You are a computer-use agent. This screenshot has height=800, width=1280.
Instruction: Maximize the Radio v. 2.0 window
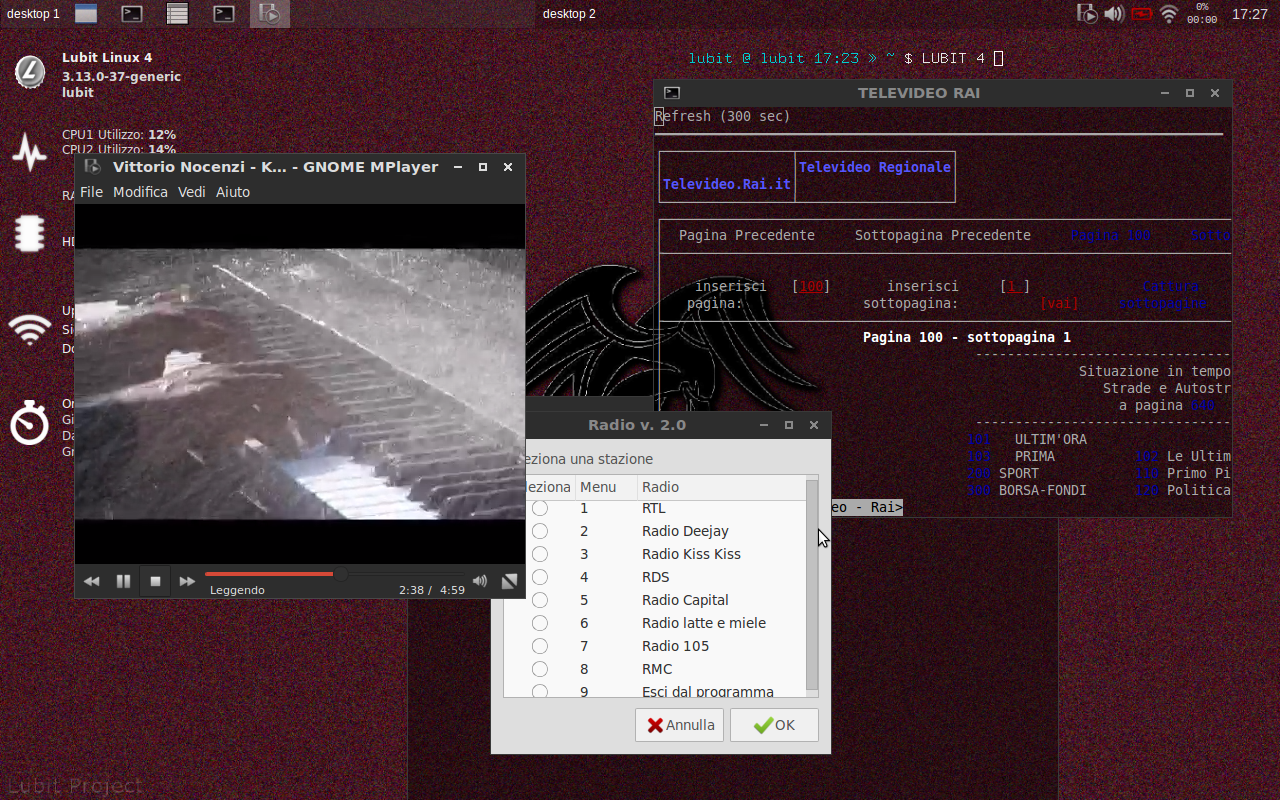pyautogui.click(x=789, y=425)
